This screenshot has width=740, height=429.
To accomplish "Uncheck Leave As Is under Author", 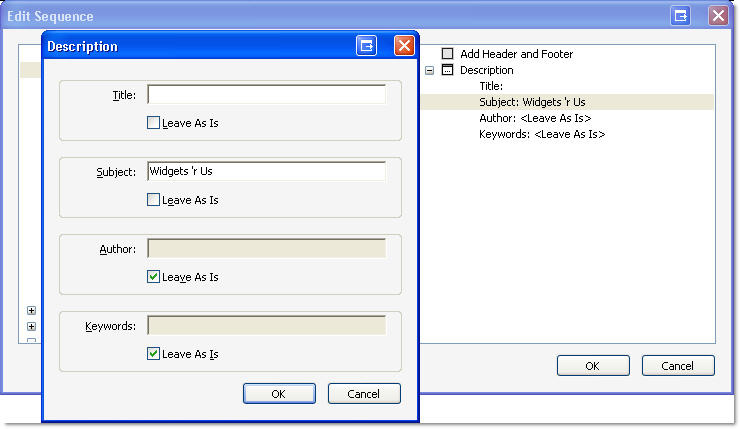I will (153, 277).
